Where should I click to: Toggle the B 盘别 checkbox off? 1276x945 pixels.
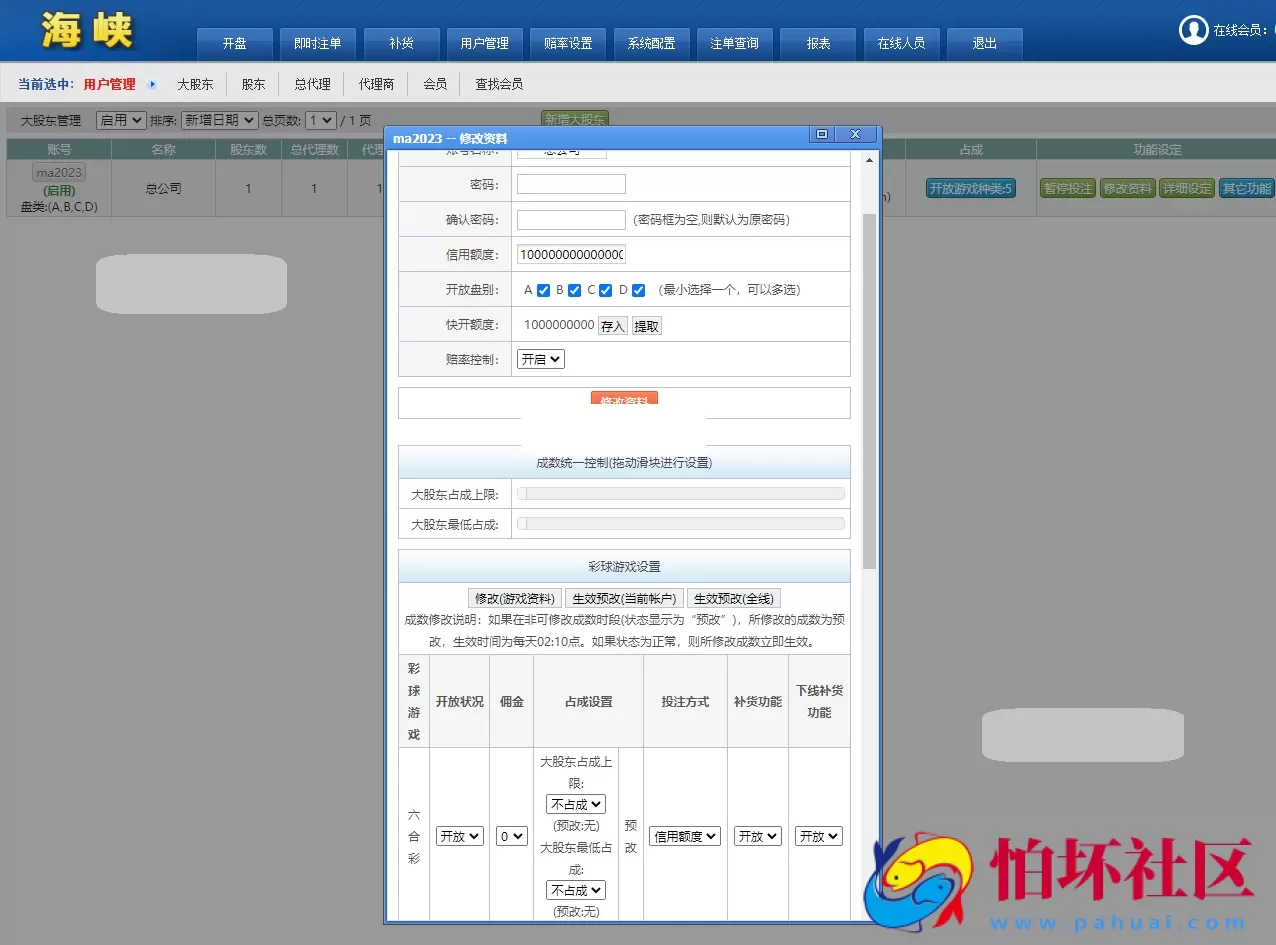tap(575, 290)
